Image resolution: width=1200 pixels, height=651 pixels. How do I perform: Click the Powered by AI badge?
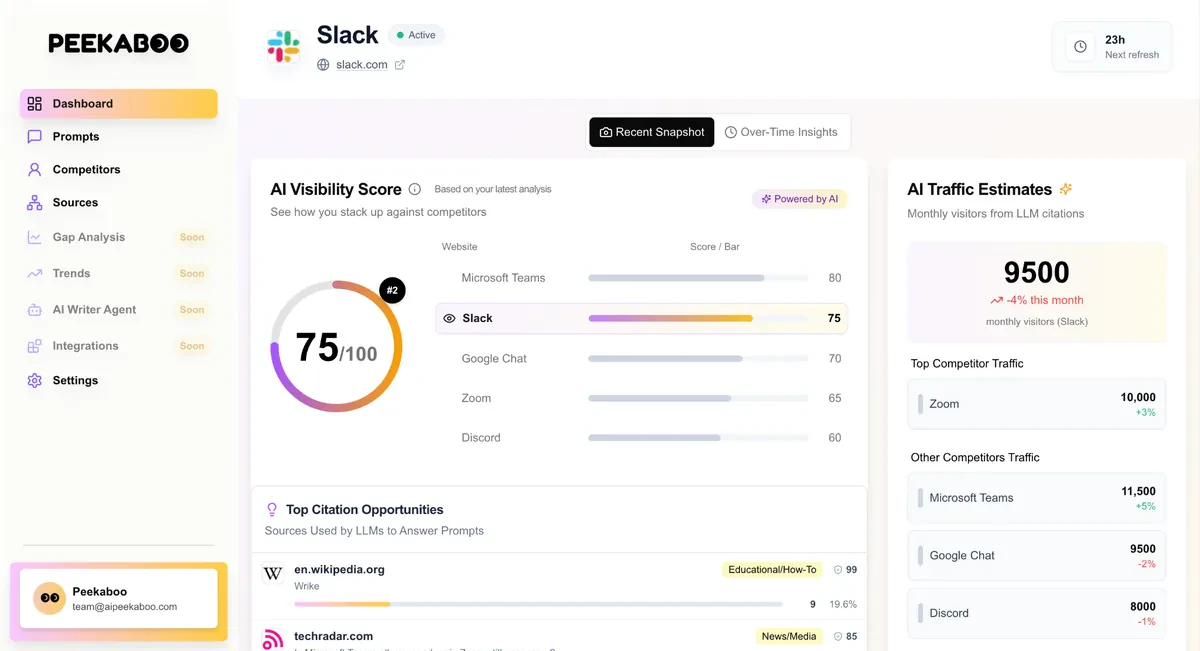coord(800,198)
